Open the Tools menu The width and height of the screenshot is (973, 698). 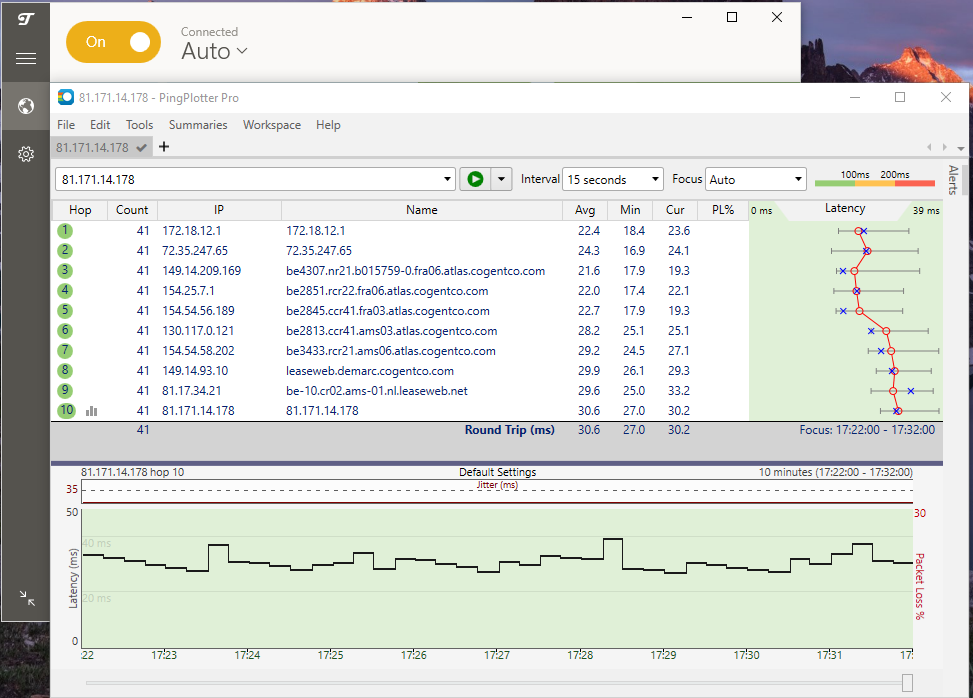click(139, 124)
